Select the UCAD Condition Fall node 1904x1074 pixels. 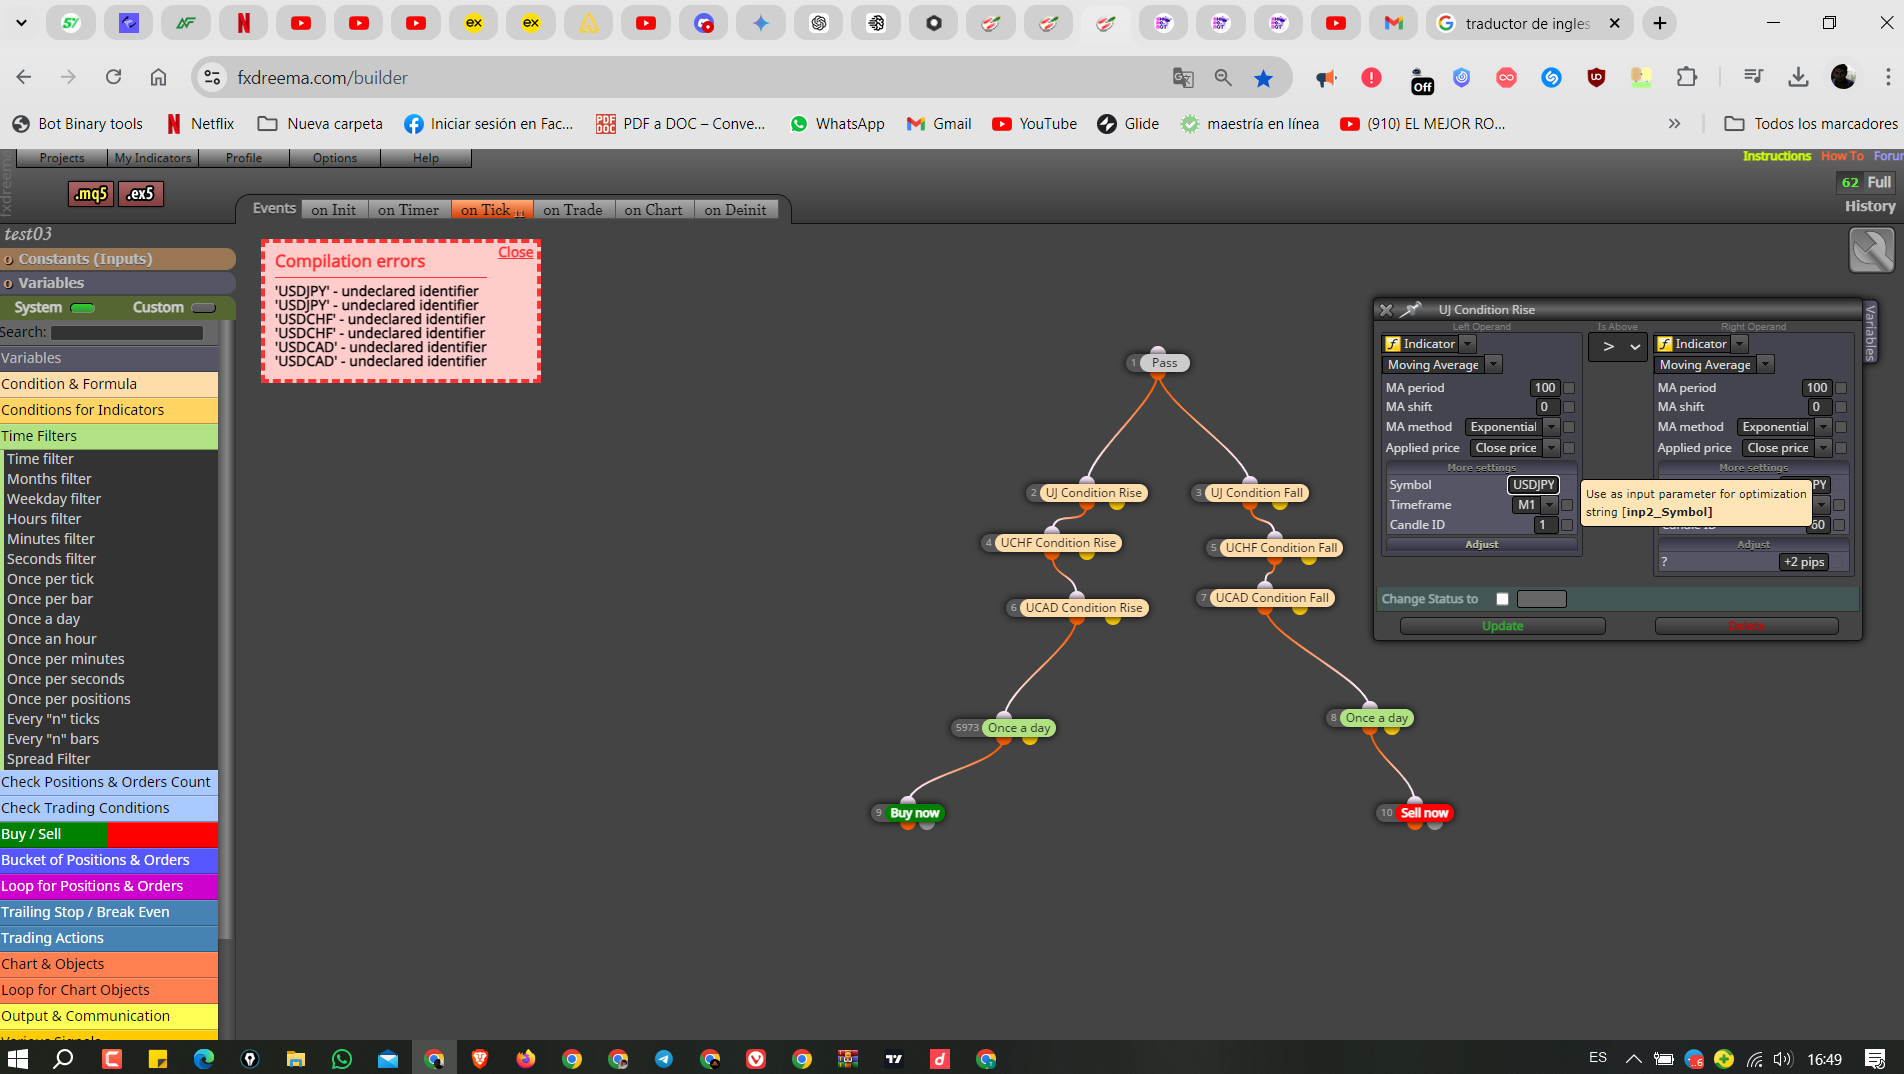1272,598
